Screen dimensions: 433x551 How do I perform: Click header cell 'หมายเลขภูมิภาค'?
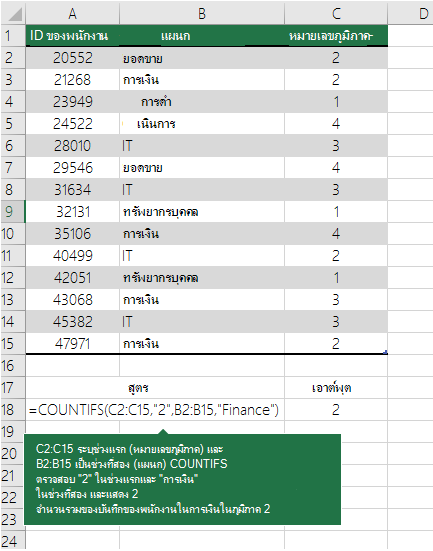click(x=336, y=35)
